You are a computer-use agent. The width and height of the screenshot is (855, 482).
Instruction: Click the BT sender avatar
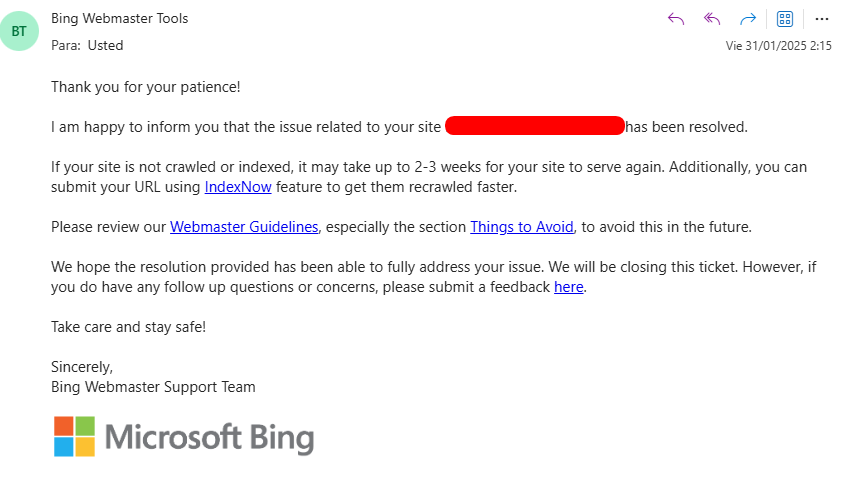pyautogui.click(x=20, y=31)
